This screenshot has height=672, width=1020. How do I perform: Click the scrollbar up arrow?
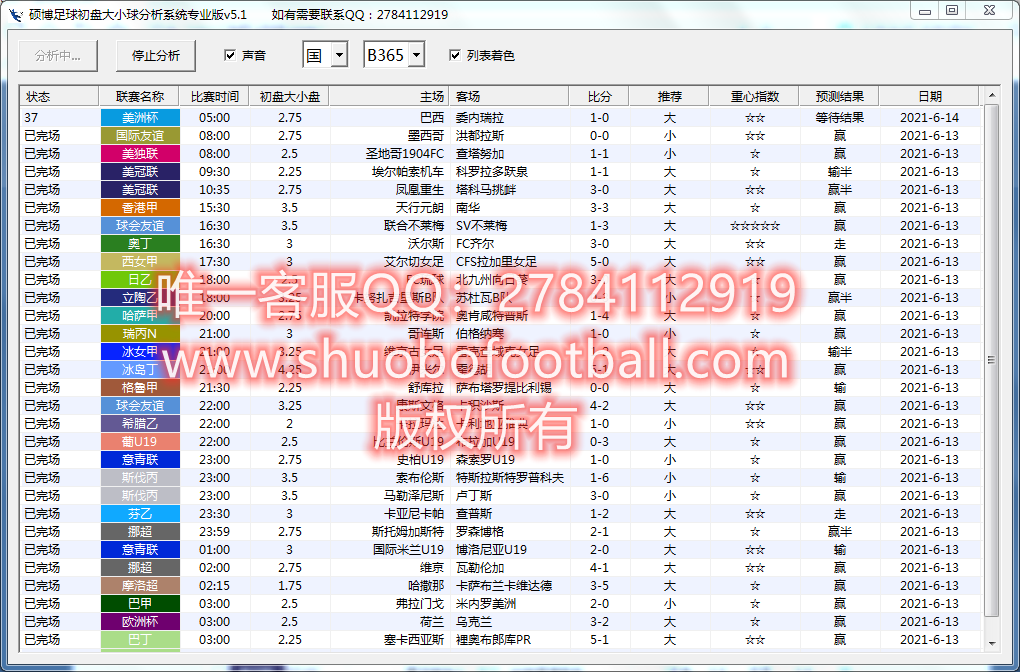coord(992,97)
